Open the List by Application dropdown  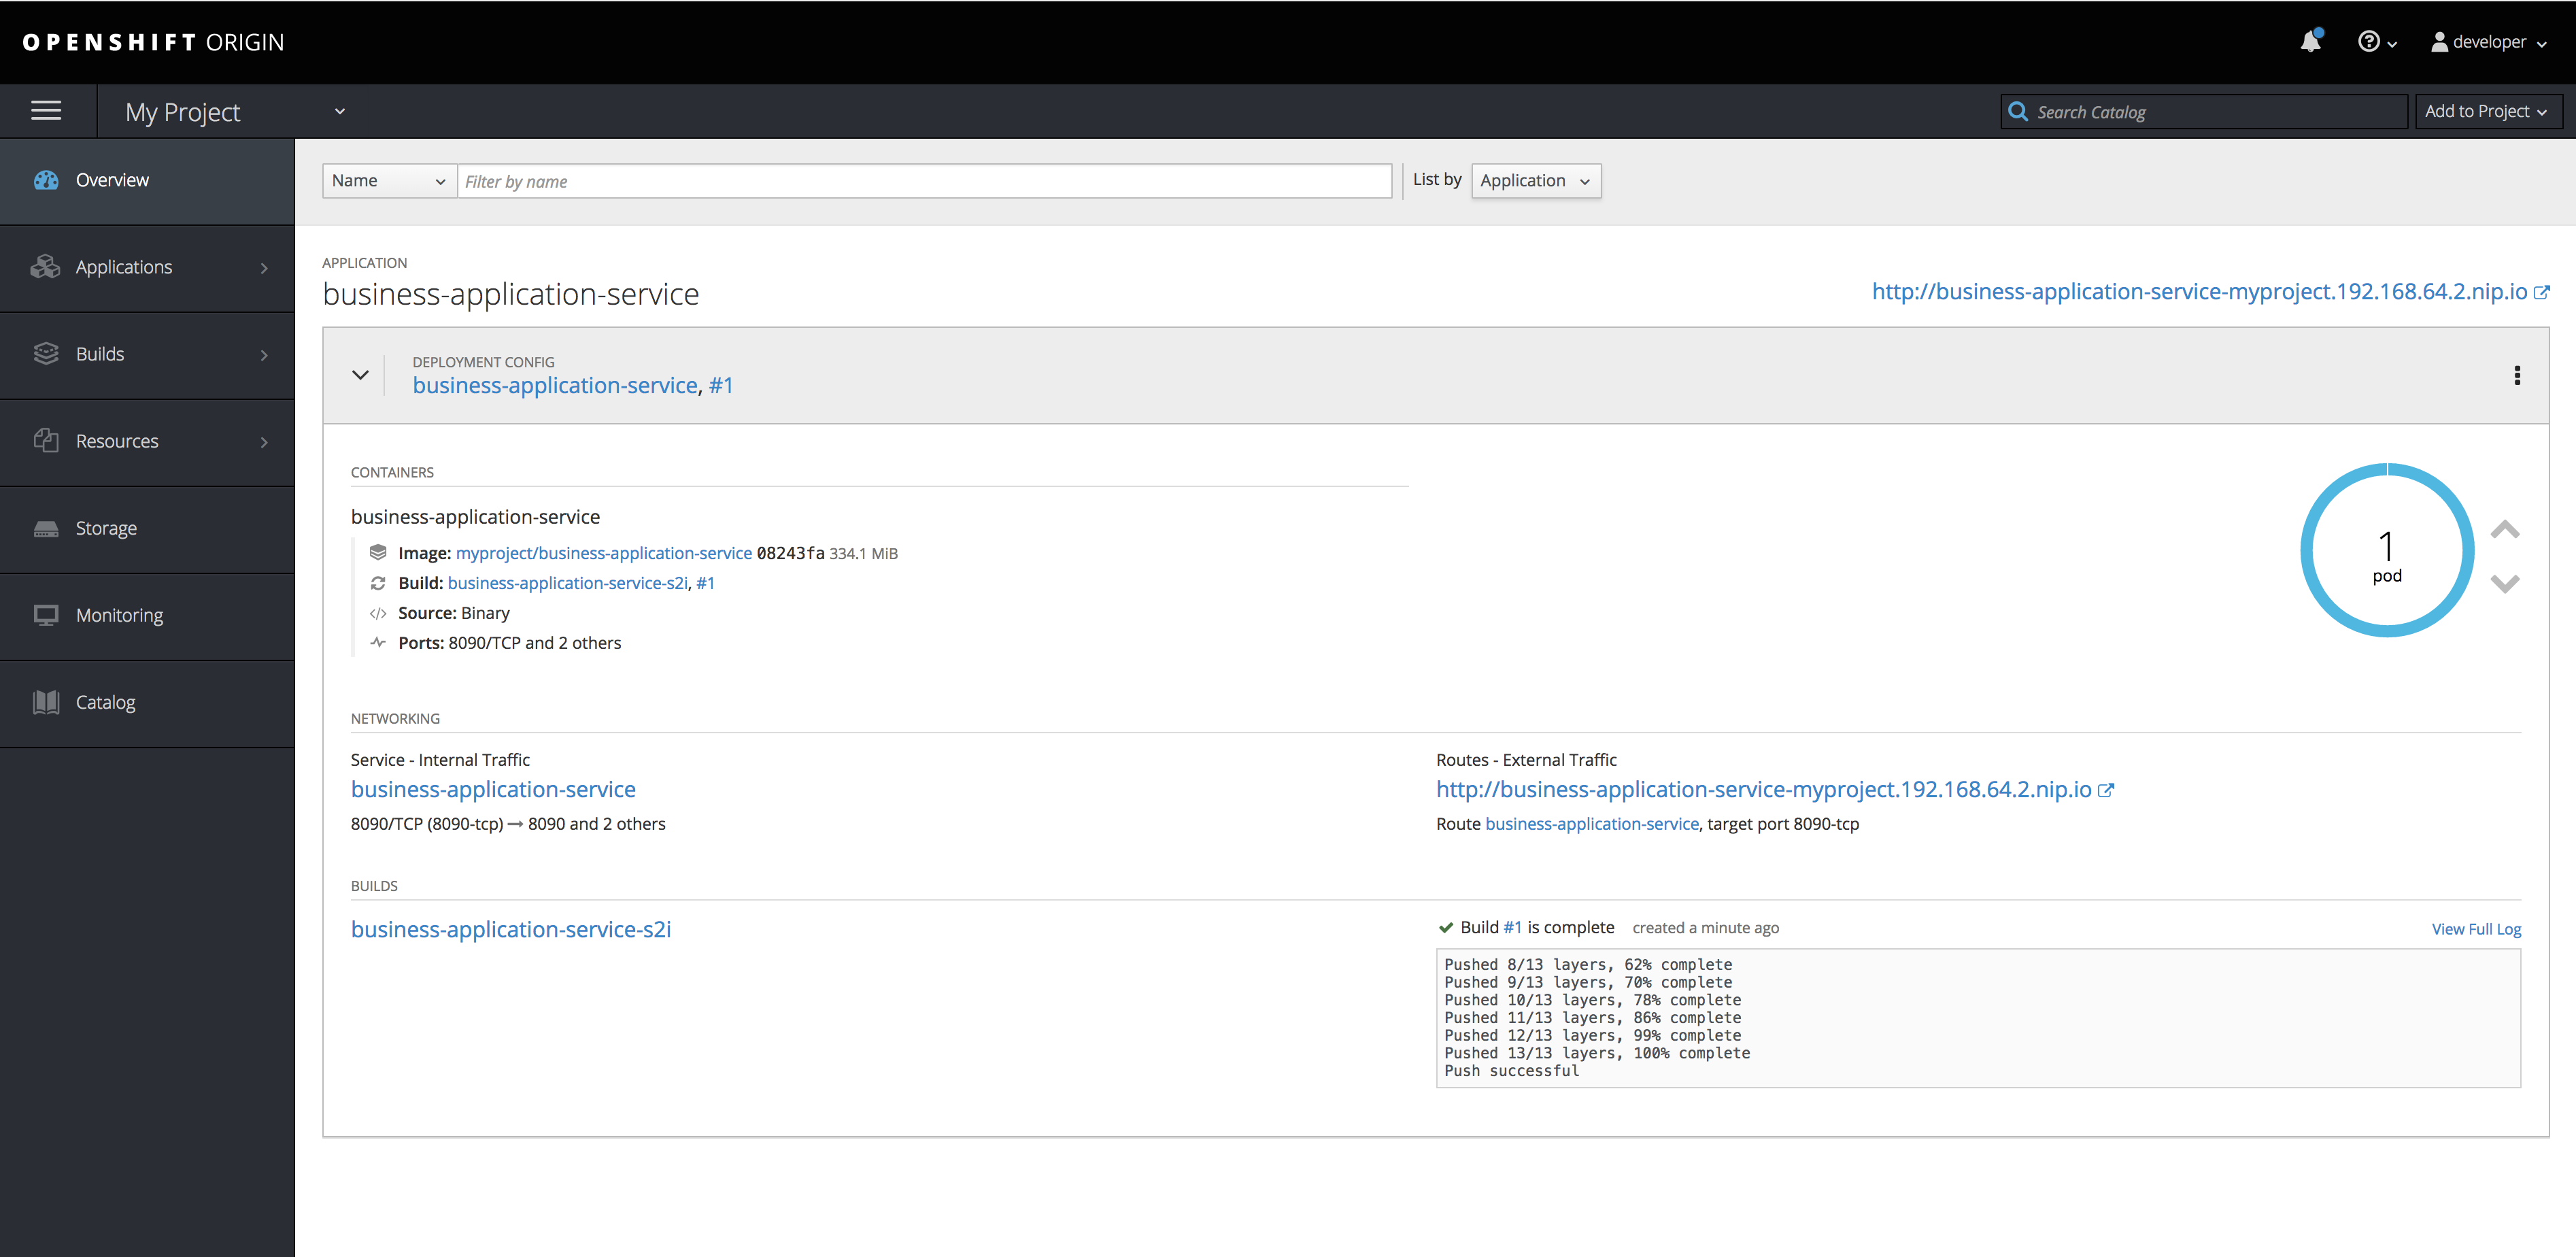(1535, 181)
